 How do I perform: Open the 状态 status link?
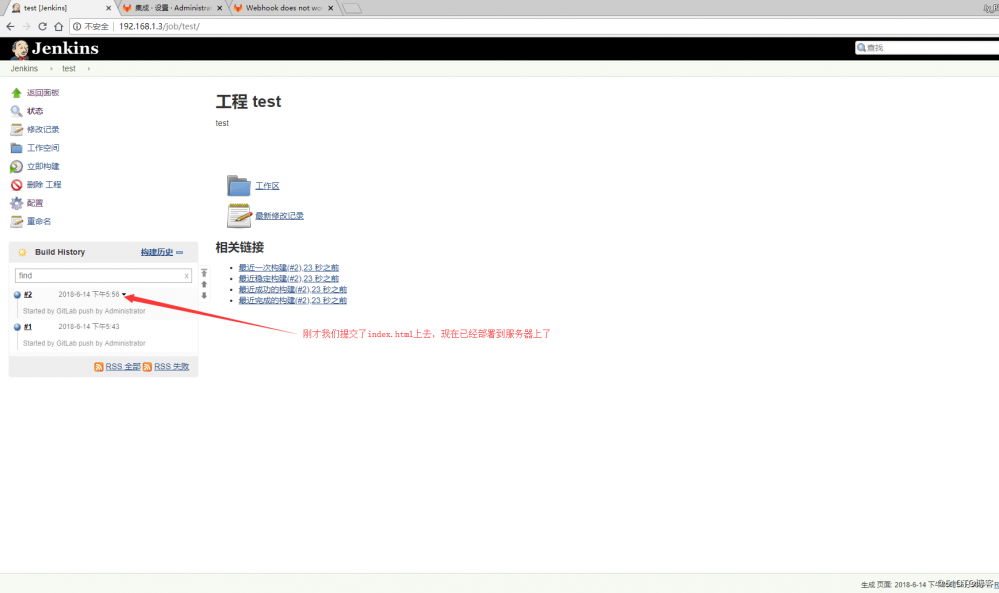tap(35, 111)
